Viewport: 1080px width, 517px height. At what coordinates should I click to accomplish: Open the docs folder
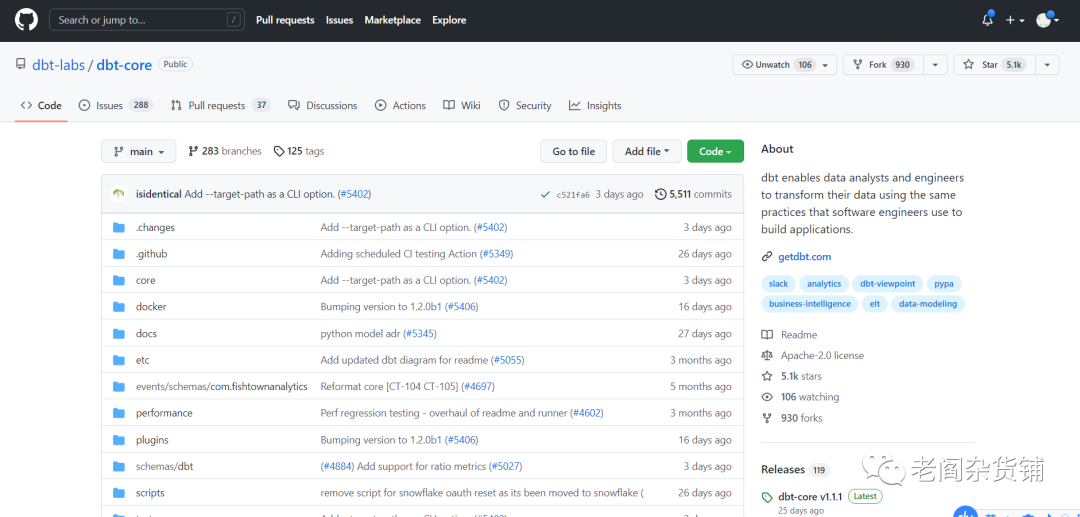146,333
